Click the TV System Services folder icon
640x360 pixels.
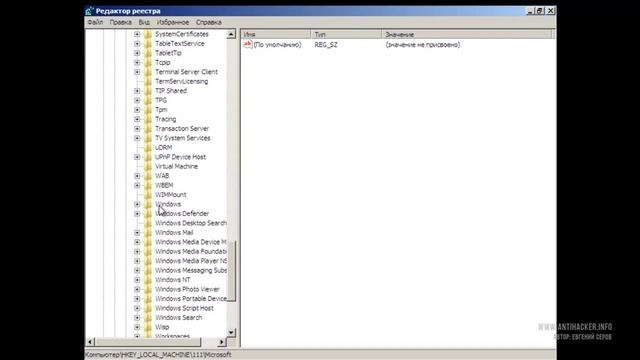[x=148, y=138]
